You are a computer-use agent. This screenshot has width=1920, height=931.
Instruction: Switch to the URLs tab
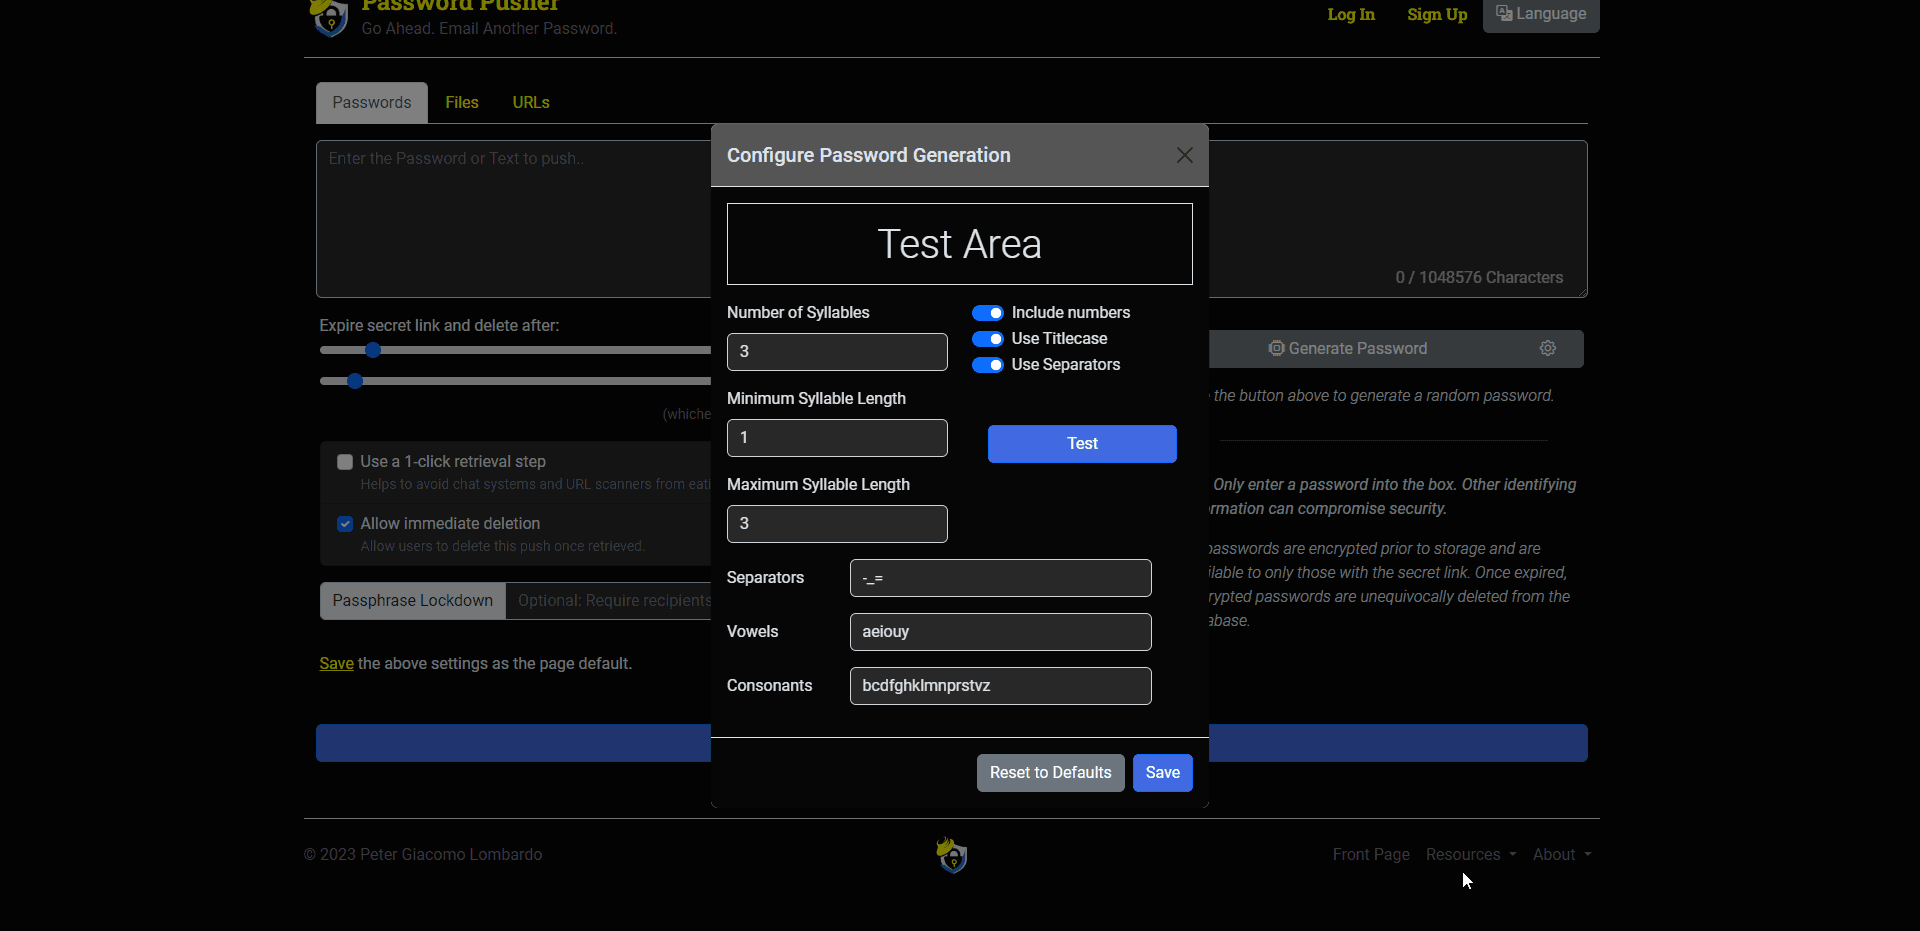(530, 102)
